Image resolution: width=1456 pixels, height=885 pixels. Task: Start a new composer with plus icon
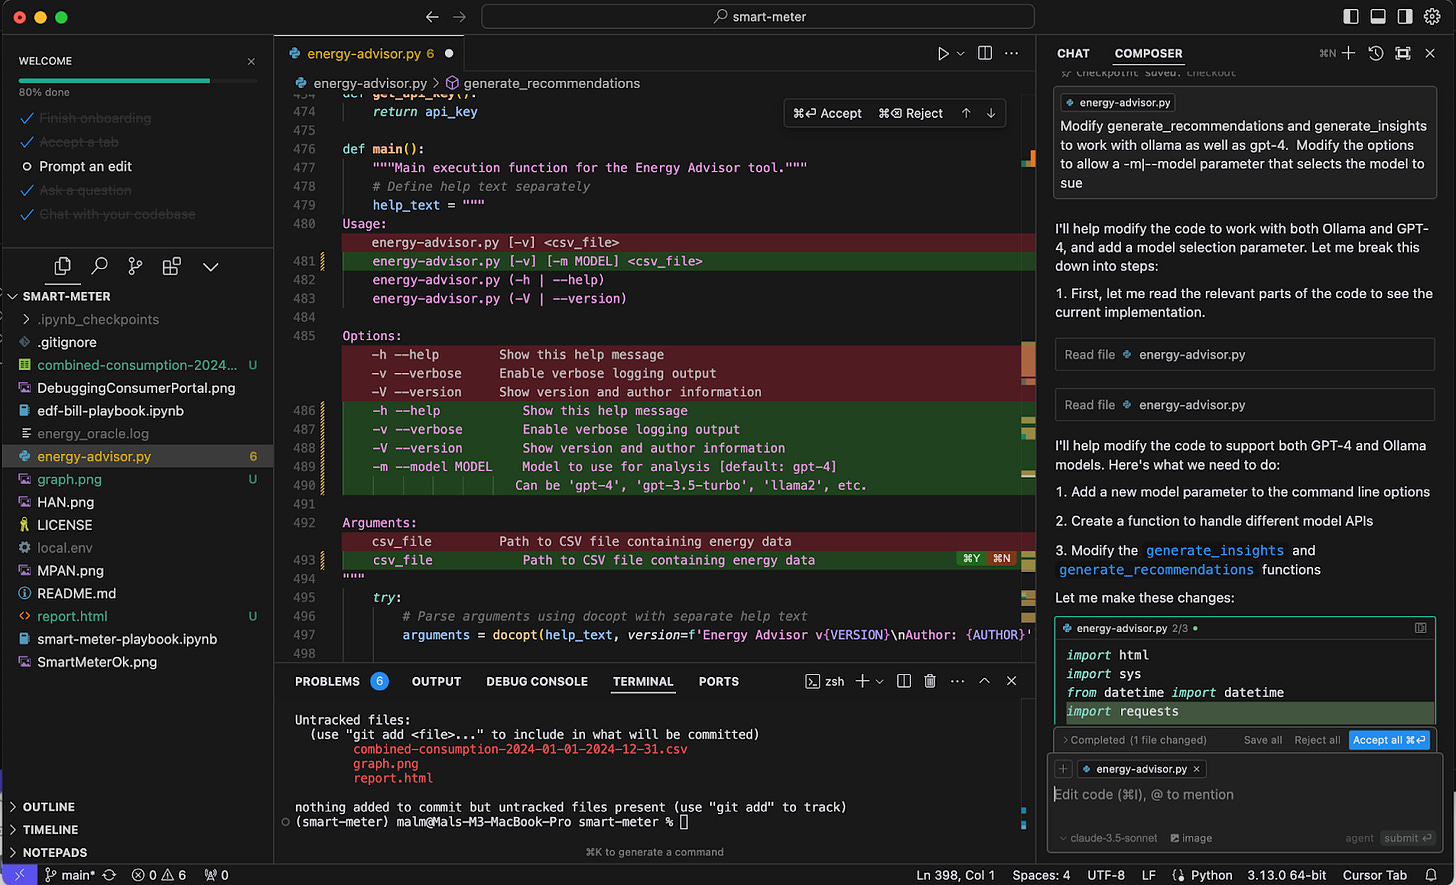click(x=1349, y=53)
